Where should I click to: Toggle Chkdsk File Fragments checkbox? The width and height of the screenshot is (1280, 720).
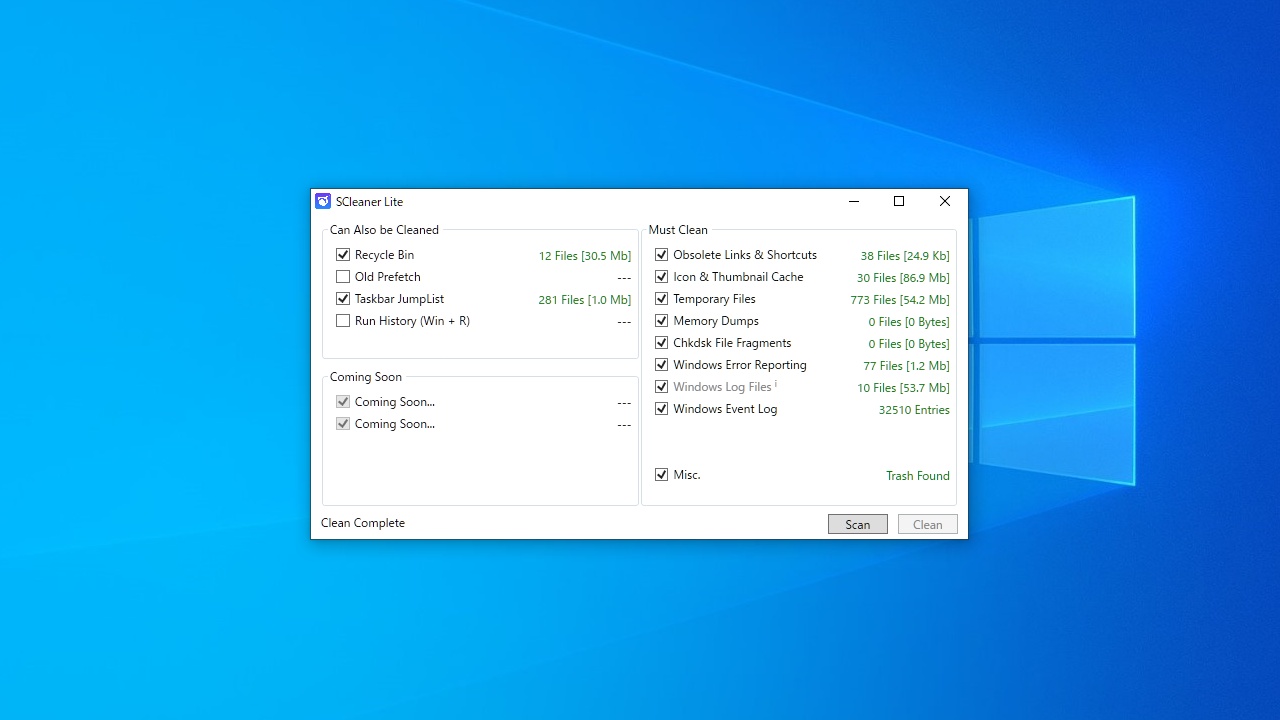pyautogui.click(x=661, y=343)
